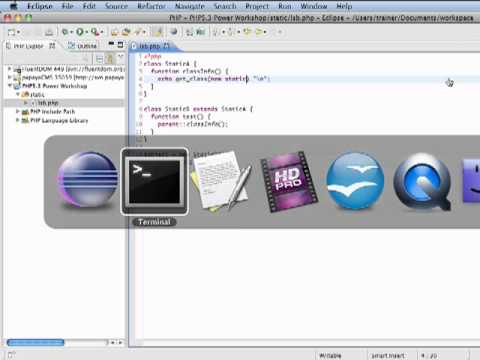
Task: Click the External Tools run icon
Action: [x=95, y=32]
